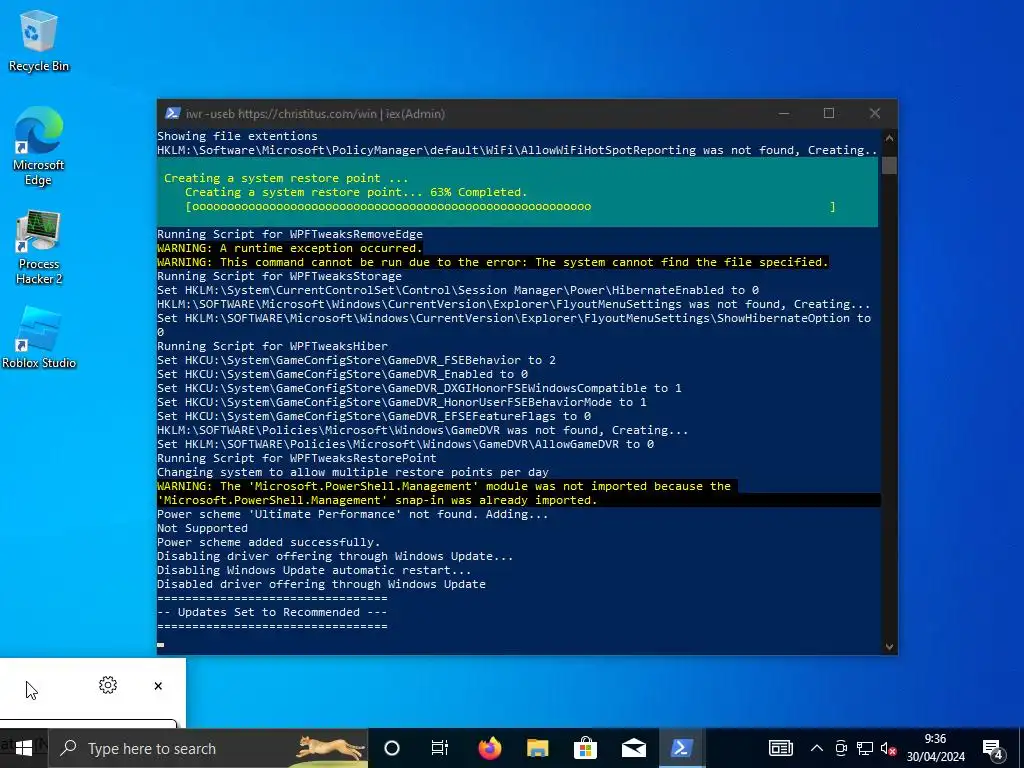The image size is (1024, 768).
Task: Select the PowerShell taskbar button
Action: (x=682, y=748)
